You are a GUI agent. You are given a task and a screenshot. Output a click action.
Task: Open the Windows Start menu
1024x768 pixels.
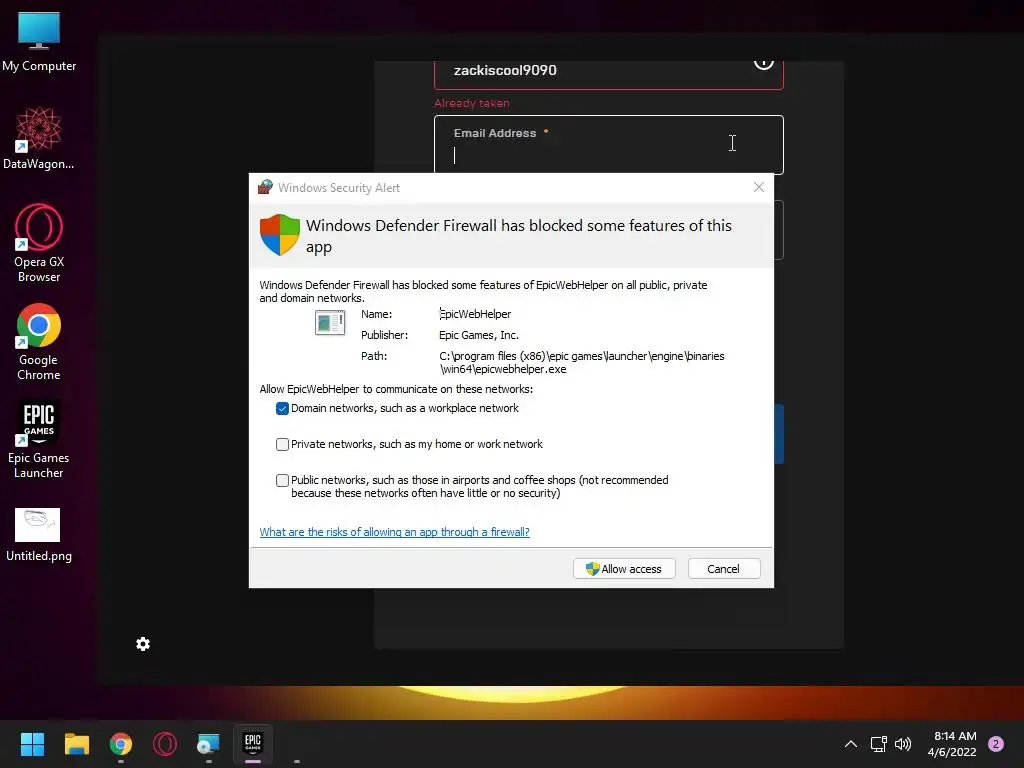tap(32, 744)
